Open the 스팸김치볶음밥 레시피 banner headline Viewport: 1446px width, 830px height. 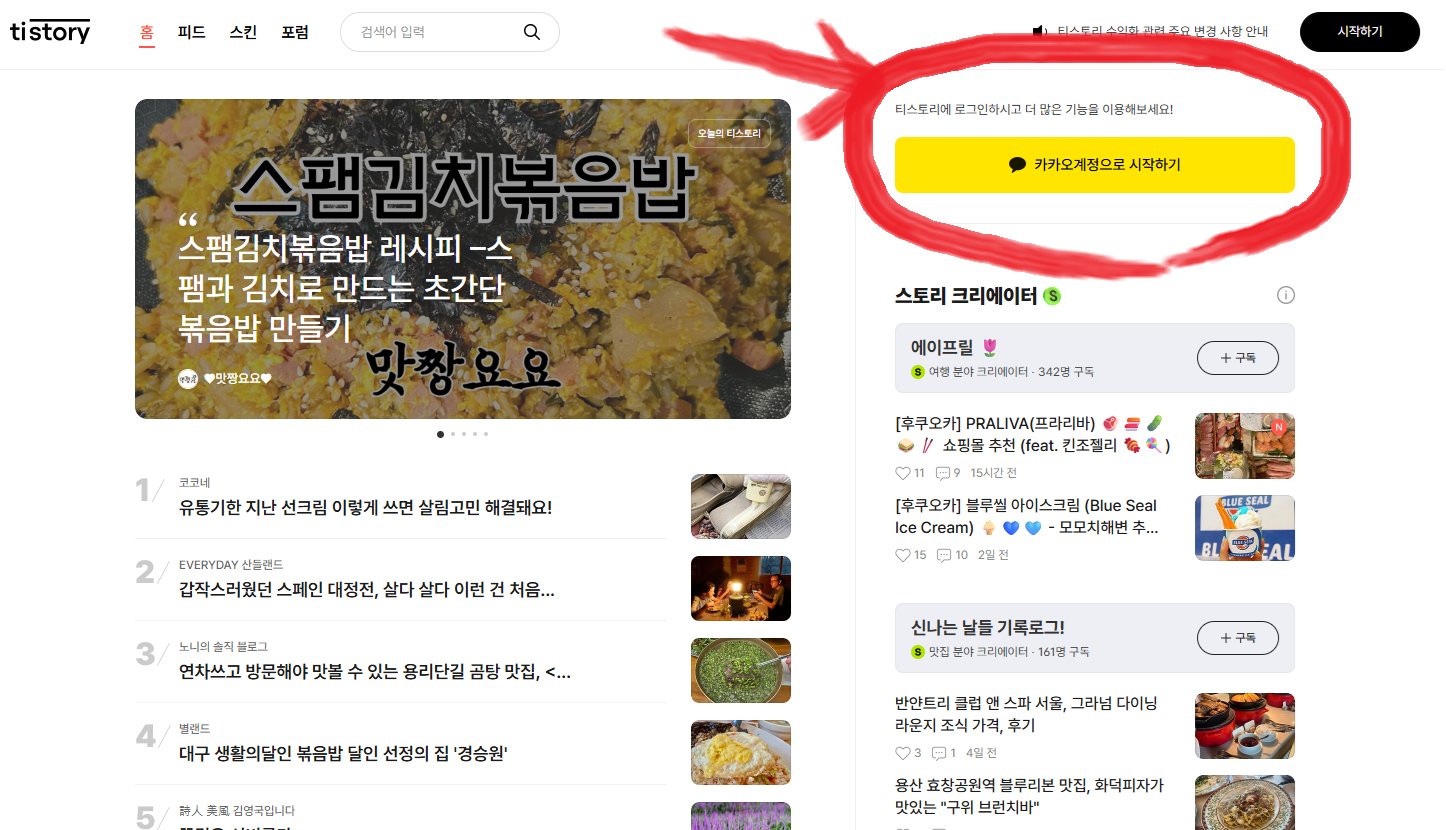(x=345, y=290)
